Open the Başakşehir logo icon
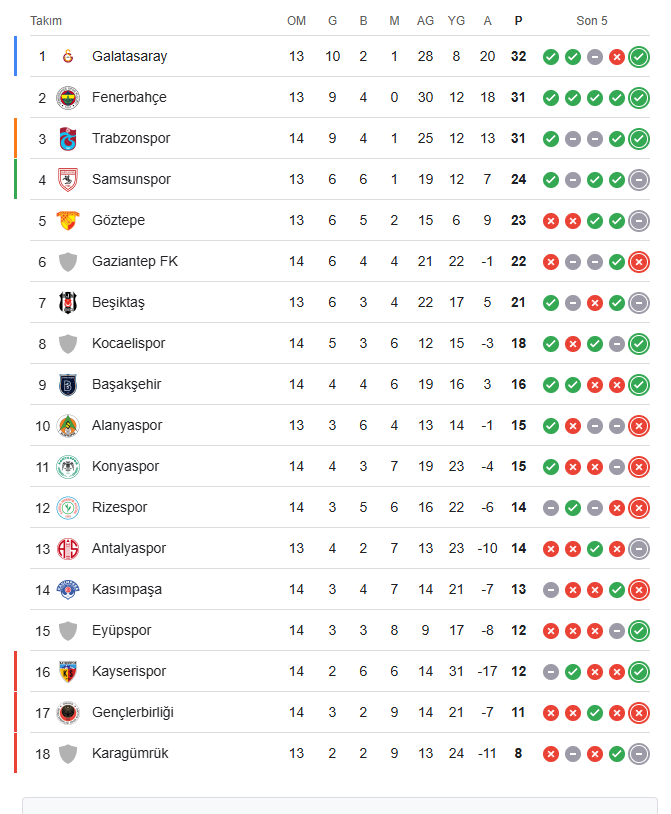 (68, 385)
